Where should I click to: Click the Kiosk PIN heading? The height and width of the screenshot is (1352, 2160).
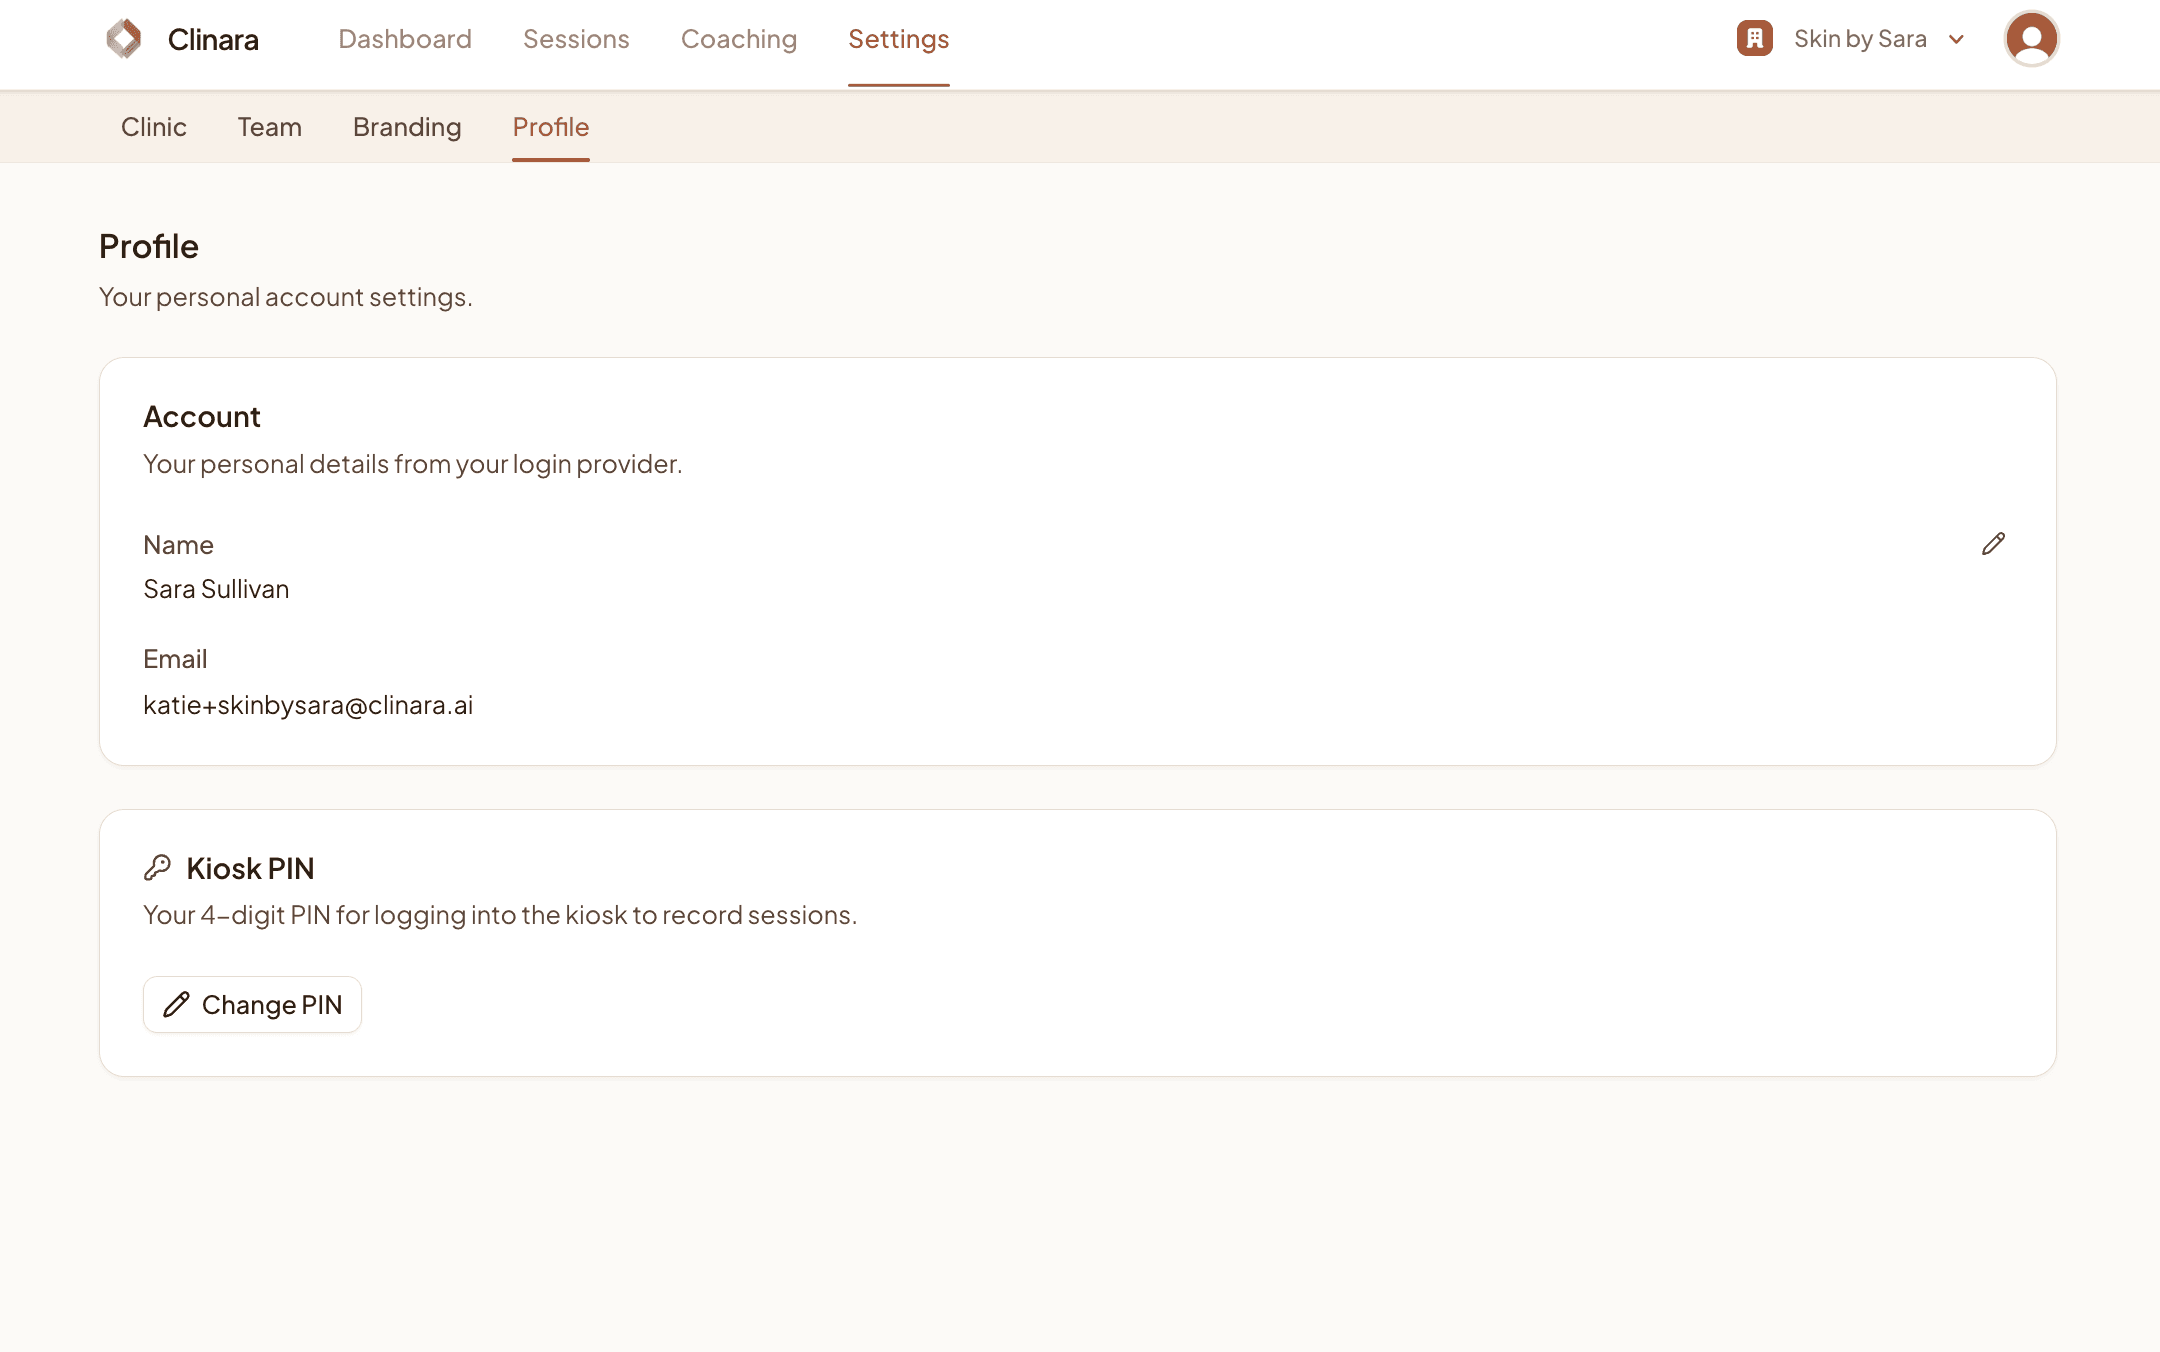coord(250,868)
